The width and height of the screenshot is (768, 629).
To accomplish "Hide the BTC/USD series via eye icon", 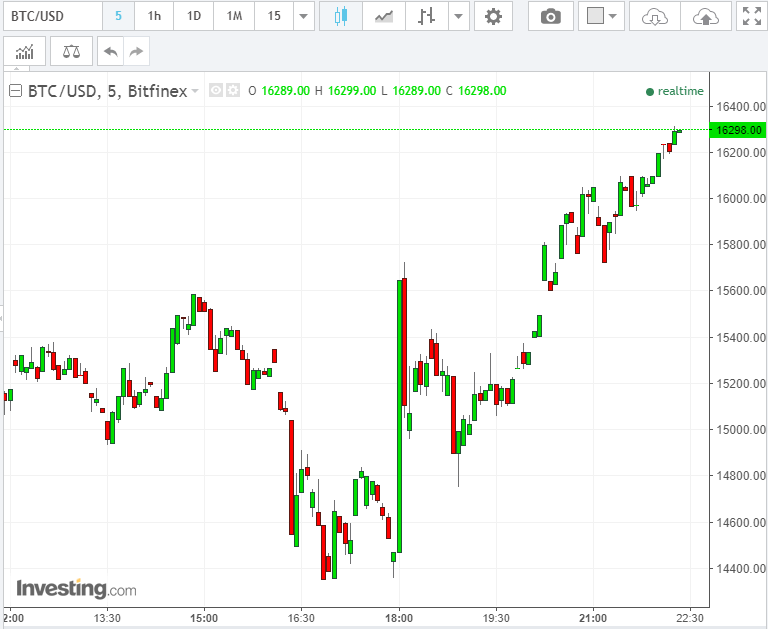I will pos(216,90).
